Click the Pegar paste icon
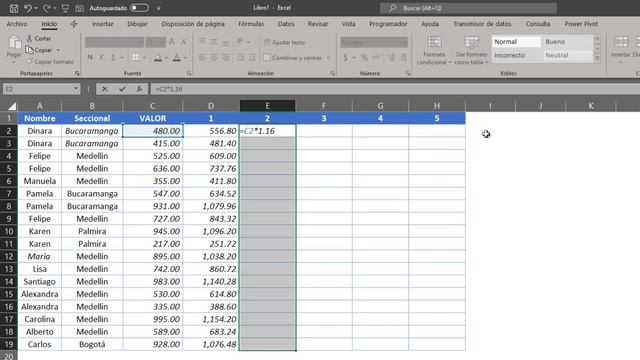Image resolution: width=640 pixels, height=360 pixels. (14, 43)
